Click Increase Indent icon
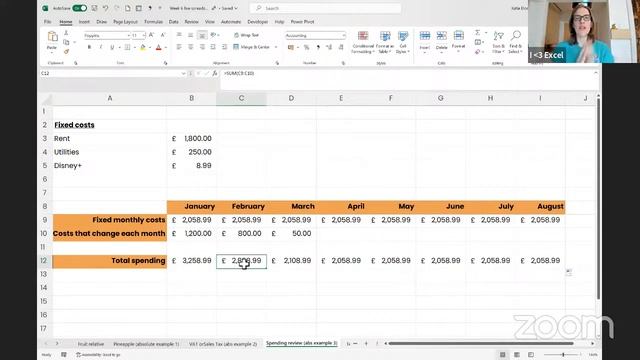Screen dimensions: 640x360 click(224, 47)
